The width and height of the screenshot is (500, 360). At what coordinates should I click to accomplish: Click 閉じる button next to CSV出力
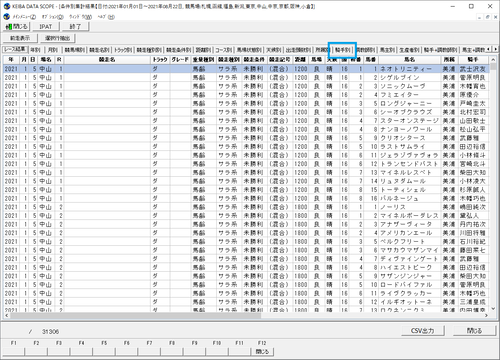[474, 331]
